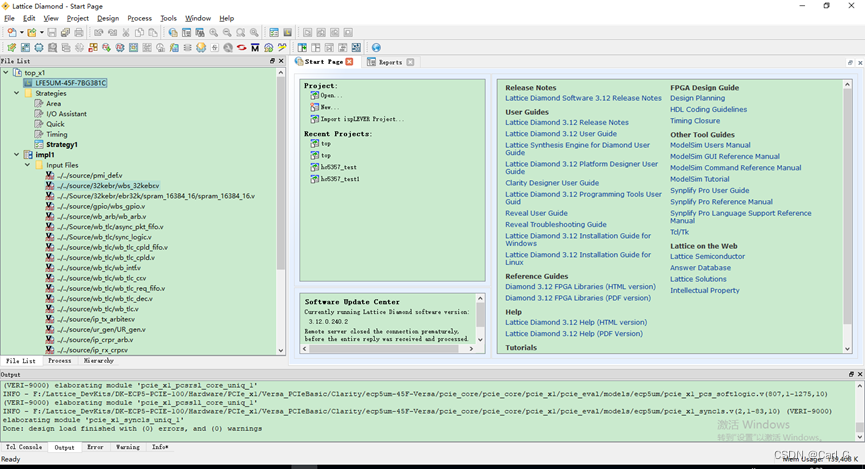Collapse the Input Files folder
This screenshot has width=865, height=469.
tap(28, 165)
